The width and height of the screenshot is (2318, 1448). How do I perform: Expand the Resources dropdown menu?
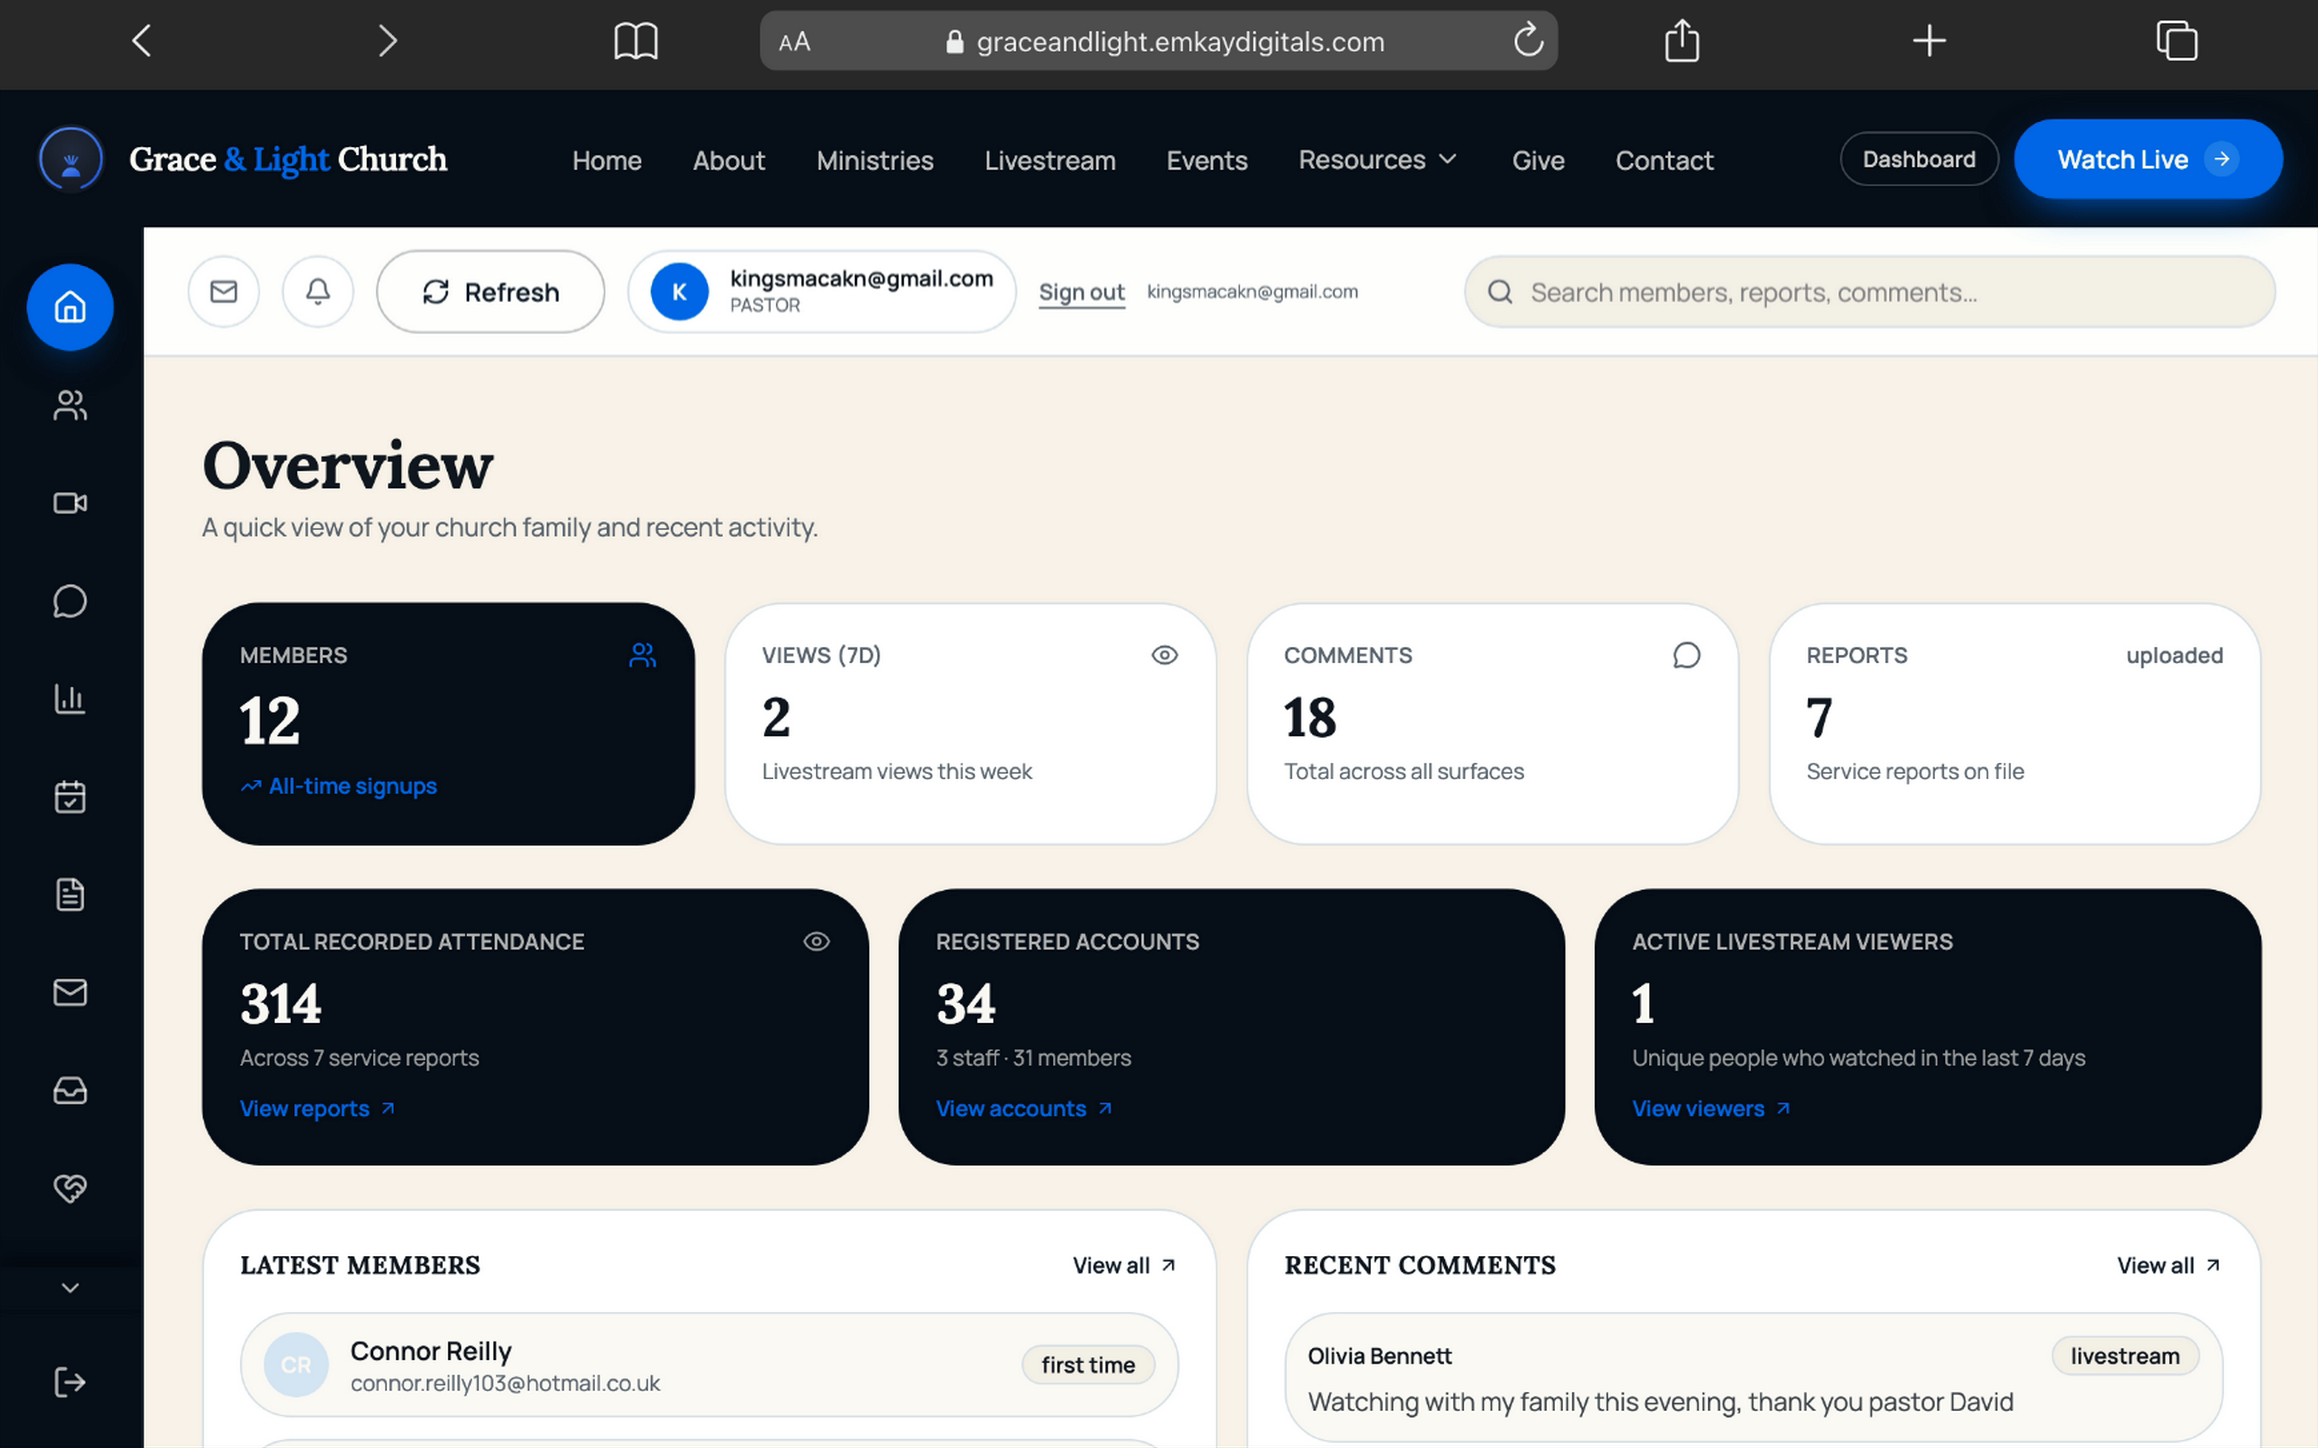[1378, 160]
